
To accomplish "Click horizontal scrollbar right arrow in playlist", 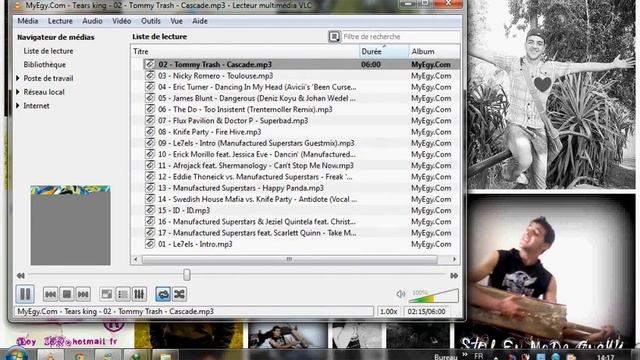I will click(454, 259).
